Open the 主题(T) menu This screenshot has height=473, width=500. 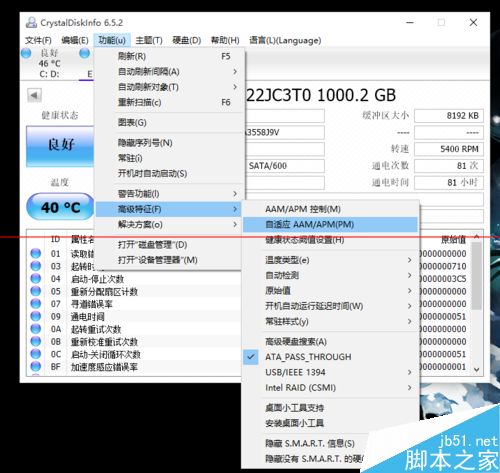[149, 40]
